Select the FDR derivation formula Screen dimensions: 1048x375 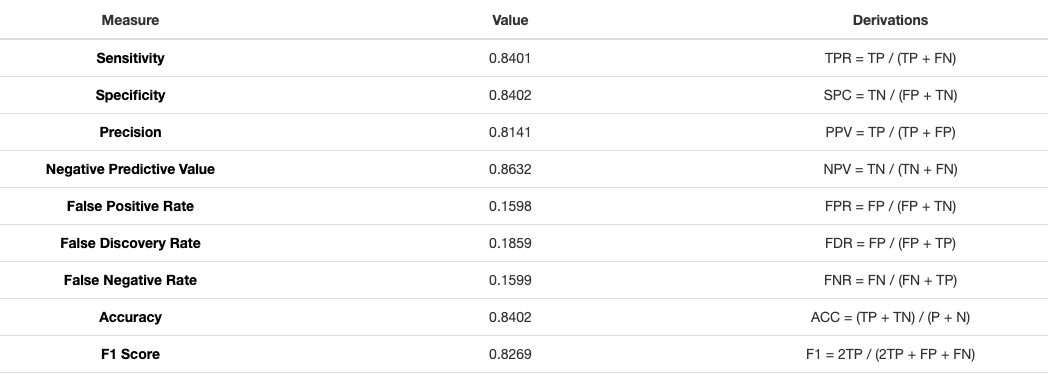coord(890,243)
